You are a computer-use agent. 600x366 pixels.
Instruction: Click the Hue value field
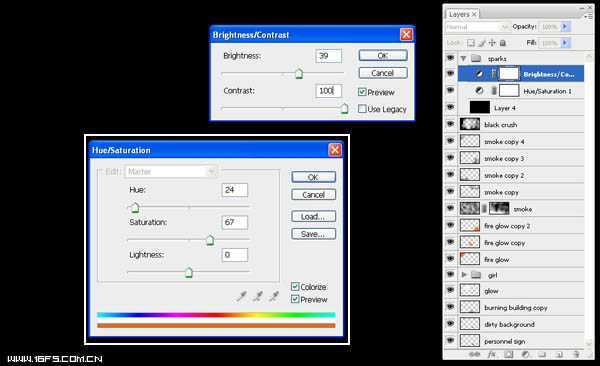(x=235, y=190)
